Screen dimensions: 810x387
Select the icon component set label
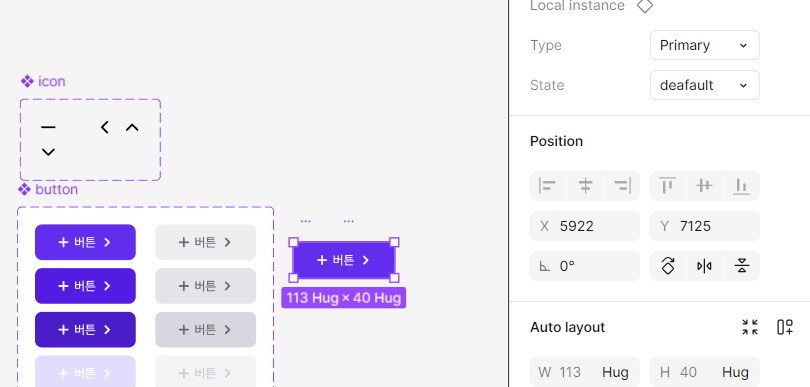(43, 82)
